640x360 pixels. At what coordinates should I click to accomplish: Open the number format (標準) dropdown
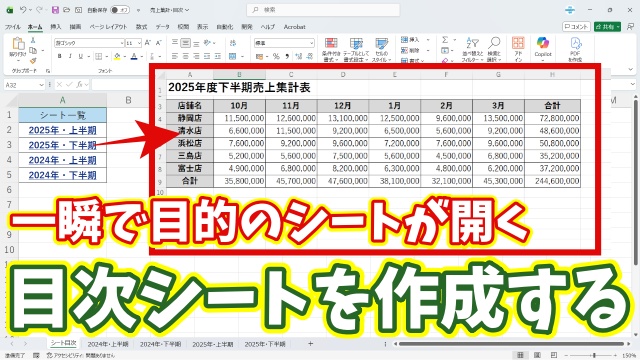click(x=312, y=43)
